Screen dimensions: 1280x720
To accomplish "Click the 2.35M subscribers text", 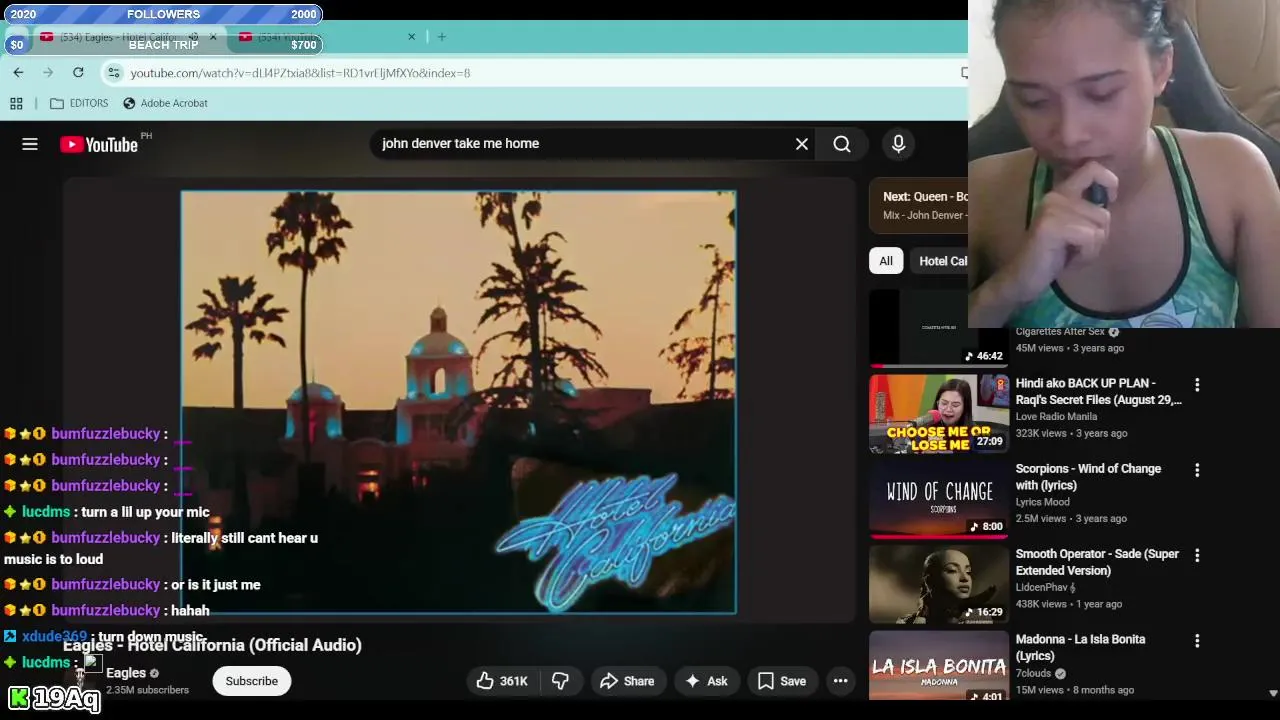I will click(x=147, y=690).
